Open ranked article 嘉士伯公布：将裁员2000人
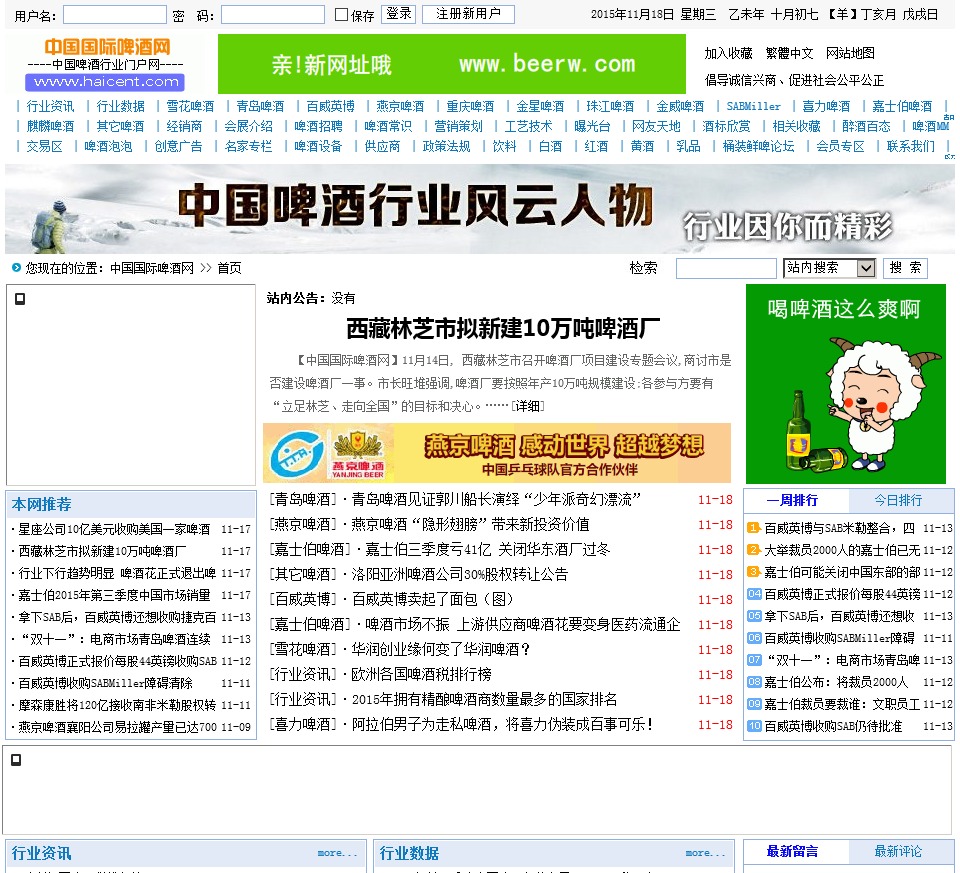 pyautogui.click(x=836, y=682)
